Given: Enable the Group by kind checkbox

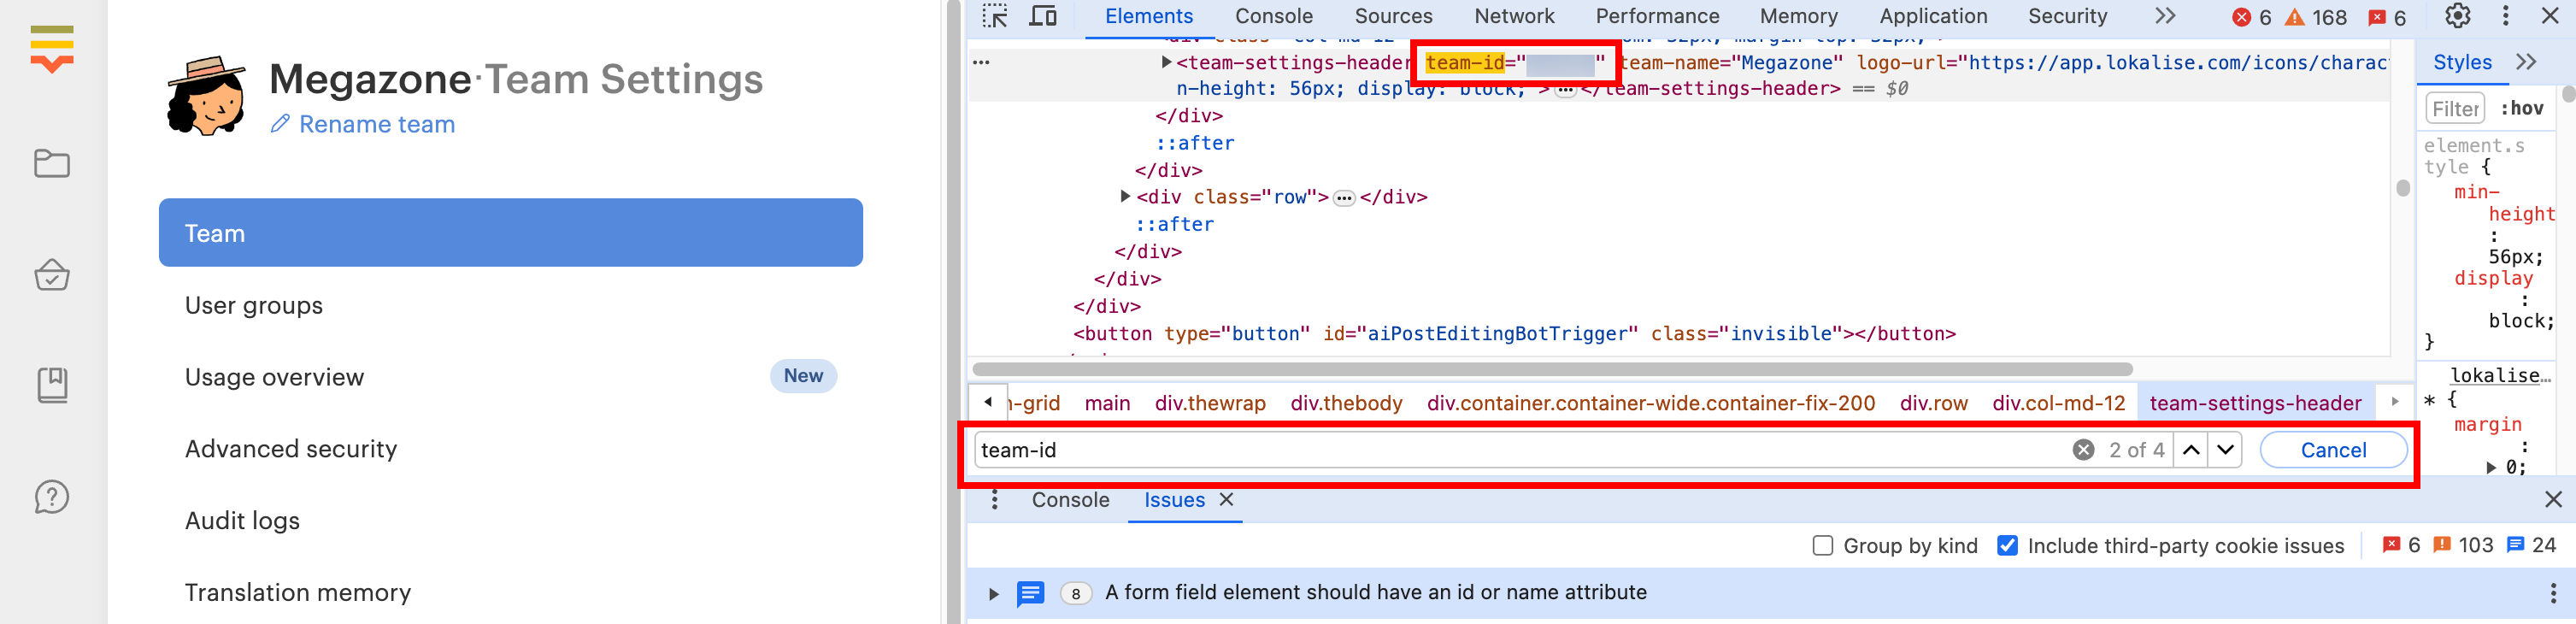Looking at the screenshot, I should [x=1822, y=546].
